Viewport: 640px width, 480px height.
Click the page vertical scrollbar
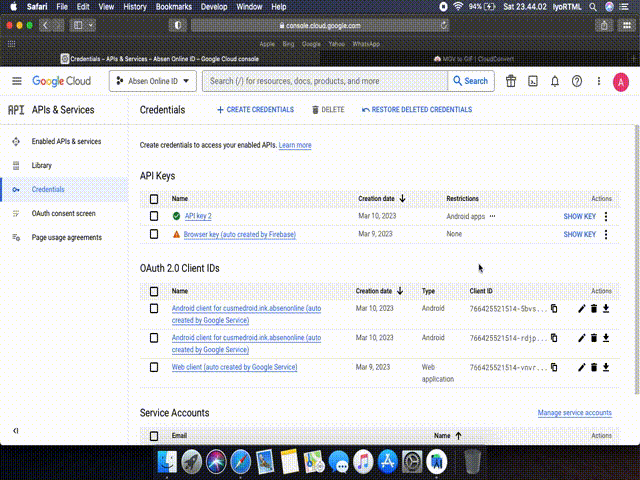pyautogui.click(x=637, y=260)
